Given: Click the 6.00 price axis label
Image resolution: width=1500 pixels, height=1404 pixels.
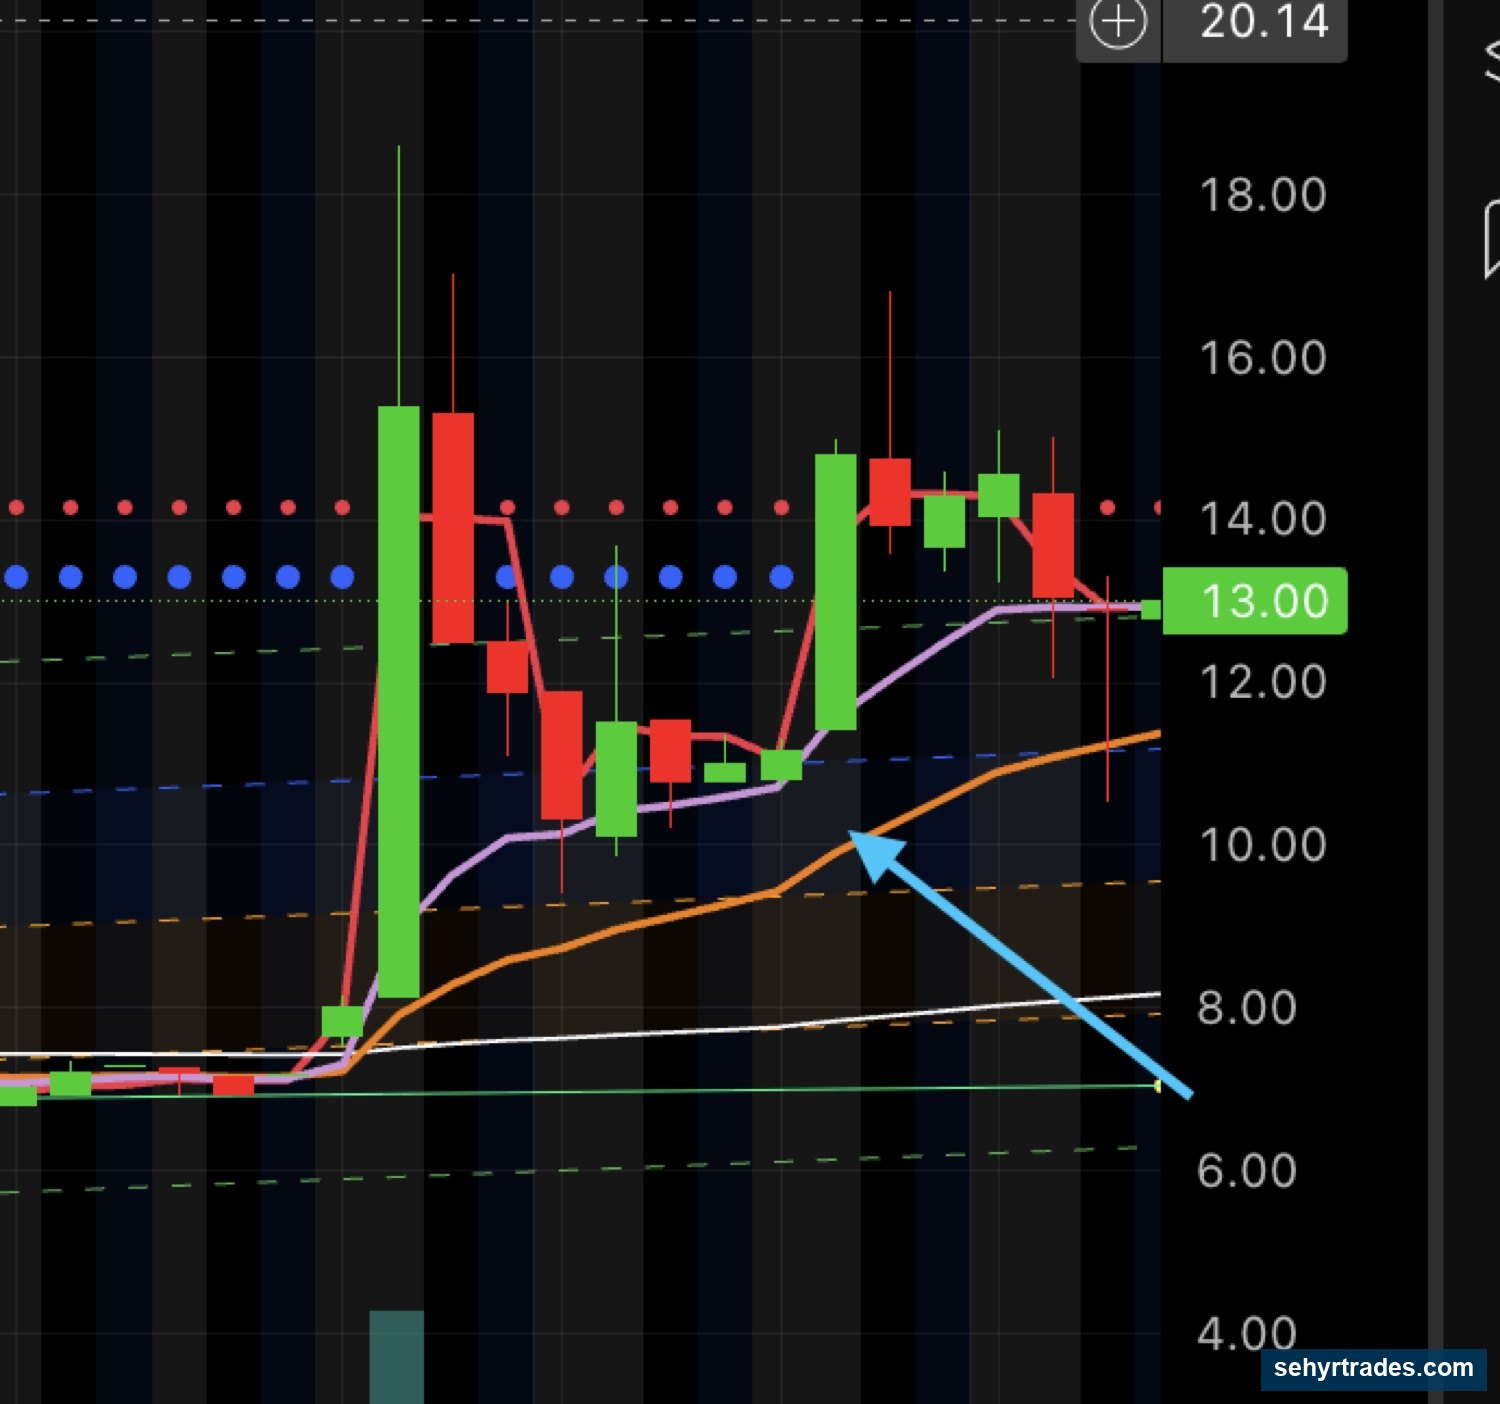Looking at the screenshot, I should (1247, 1170).
